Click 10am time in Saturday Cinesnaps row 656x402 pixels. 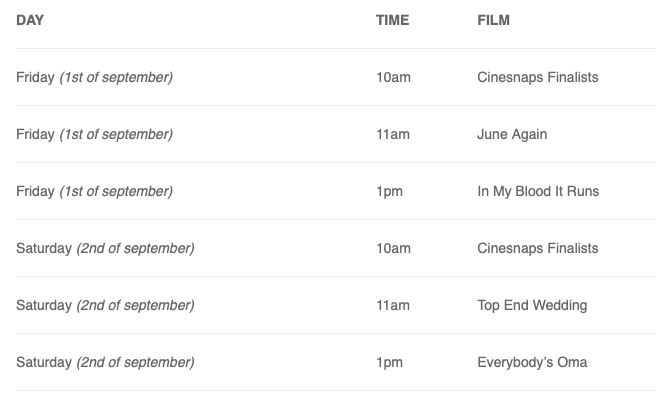point(393,248)
